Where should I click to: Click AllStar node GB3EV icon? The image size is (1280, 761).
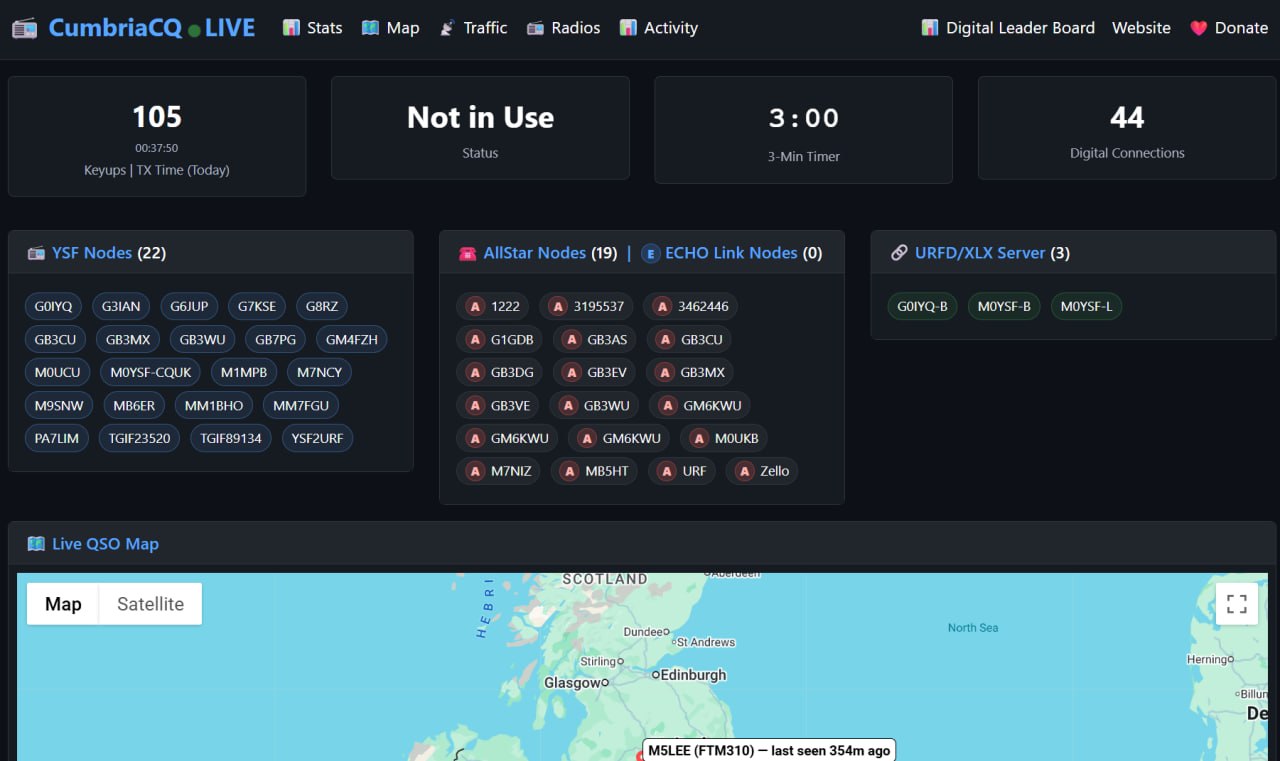572,373
